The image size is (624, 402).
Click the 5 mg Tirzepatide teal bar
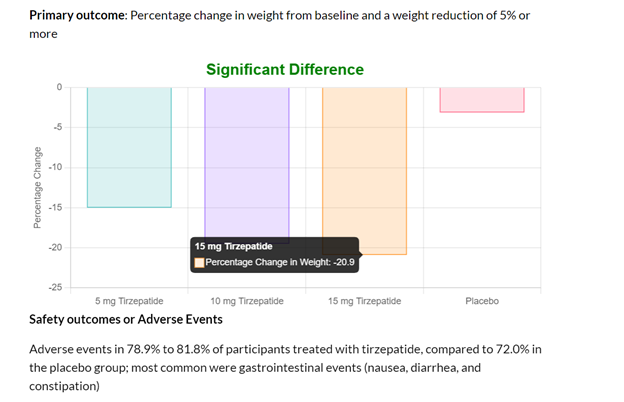(x=129, y=147)
